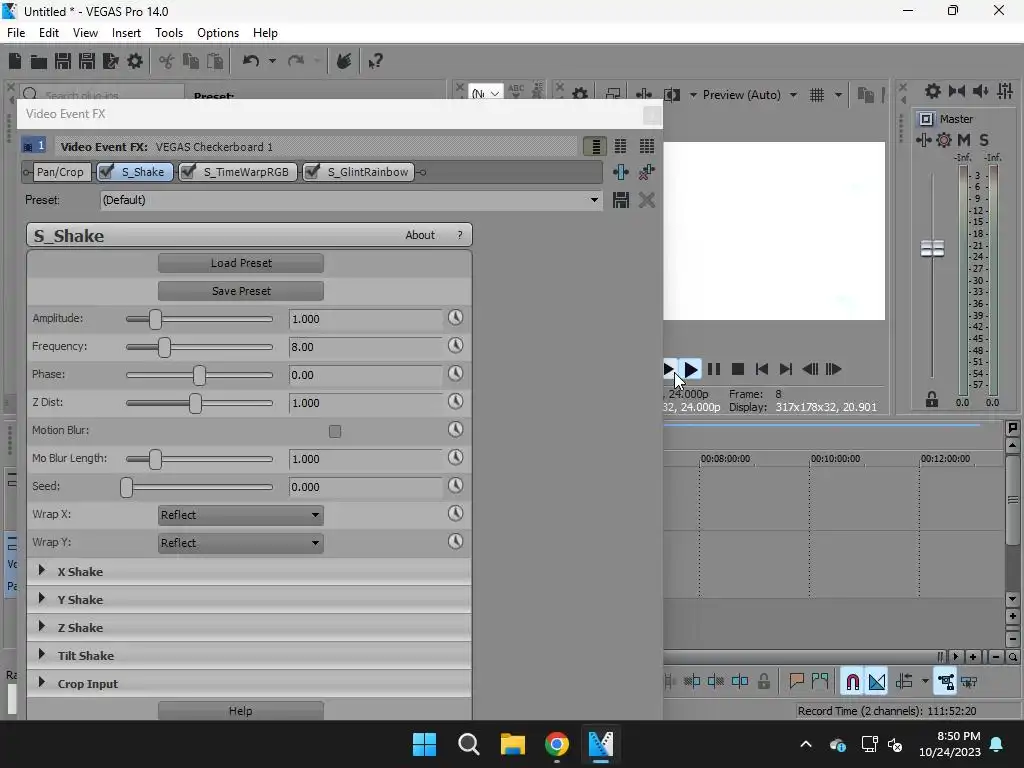Open Chrome from the taskbar
The image size is (1024, 768).
[x=556, y=744]
